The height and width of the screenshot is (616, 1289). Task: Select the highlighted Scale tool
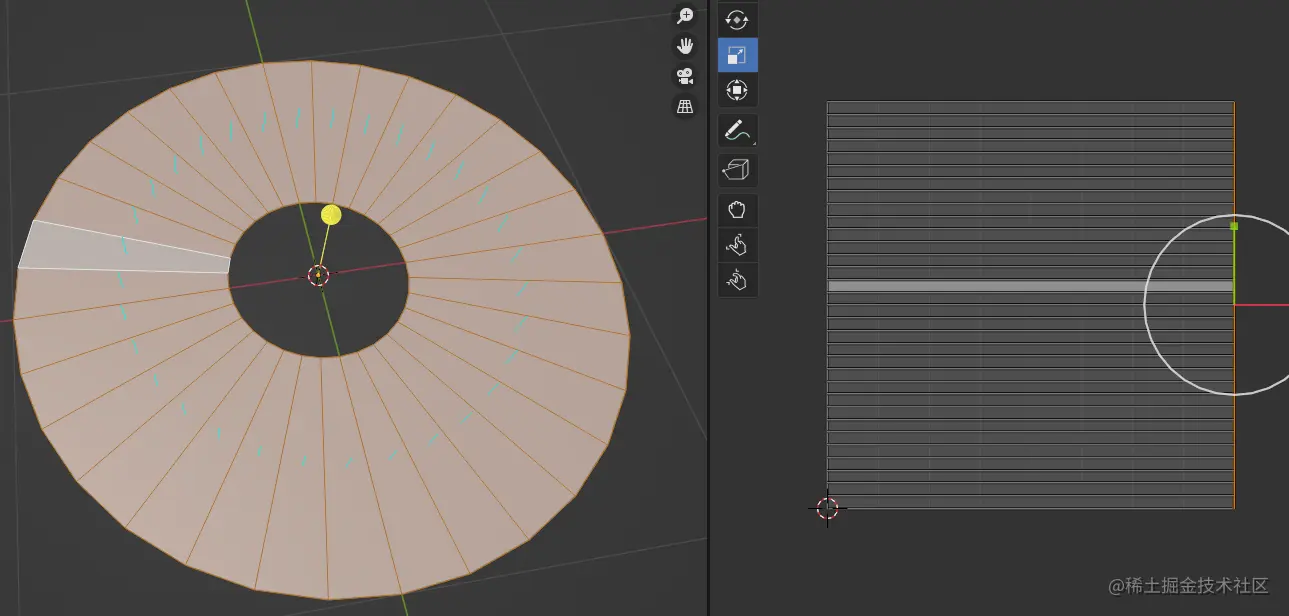pyautogui.click(x=737, y=55)
